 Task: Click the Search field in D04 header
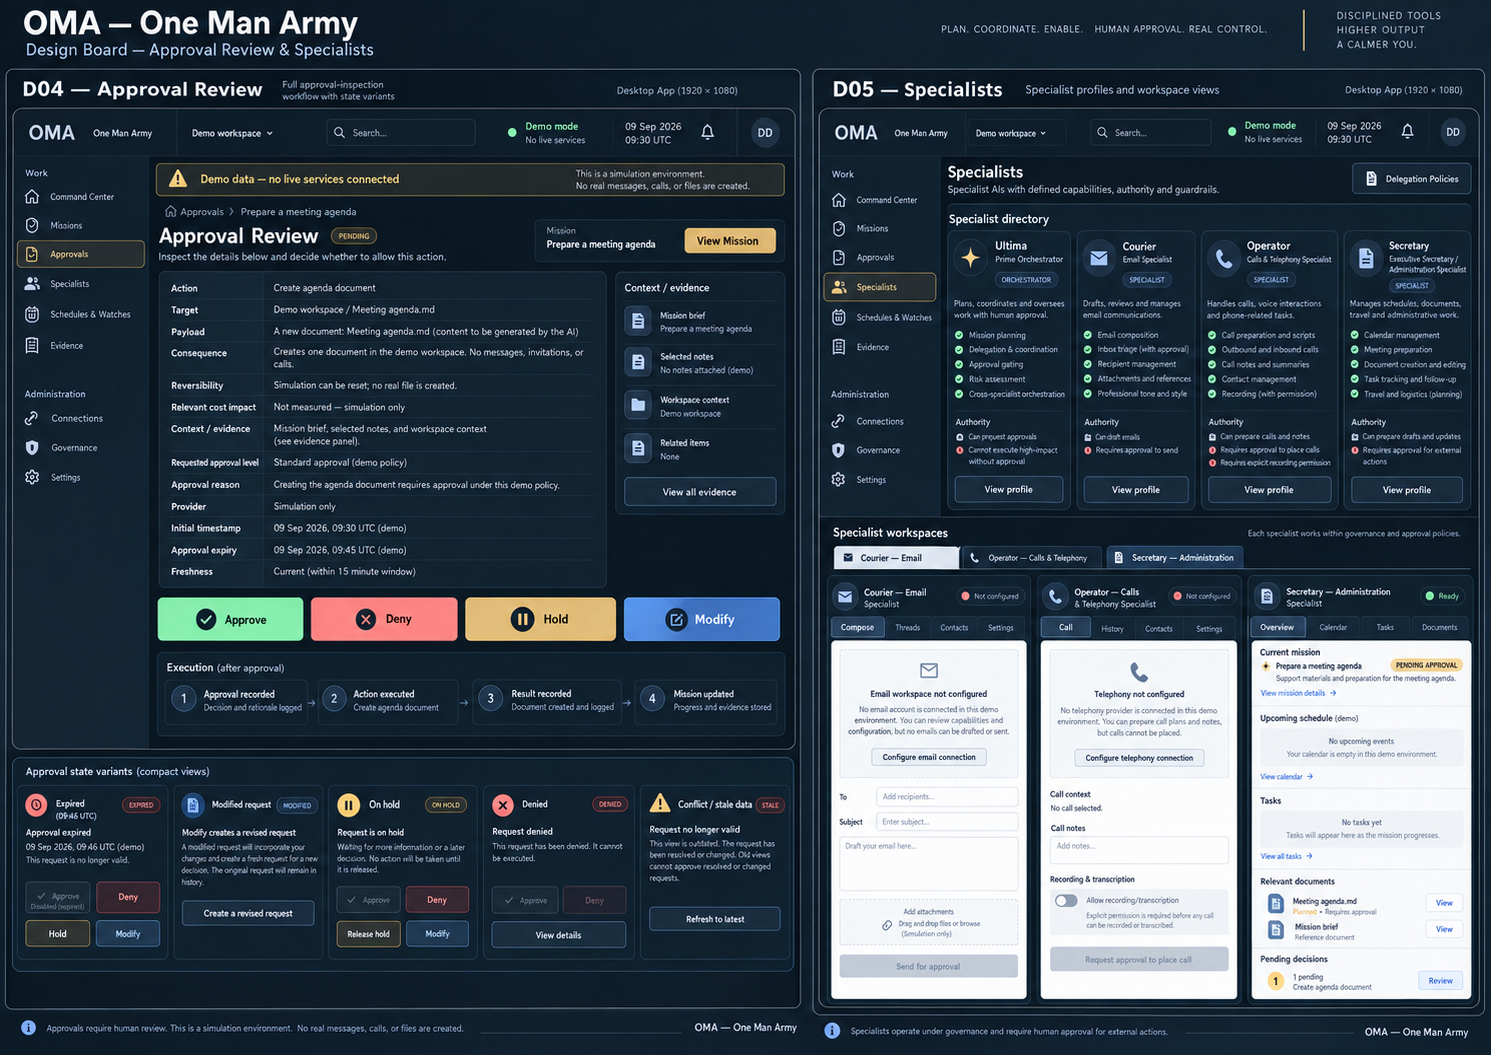click(x=401, y=133)
